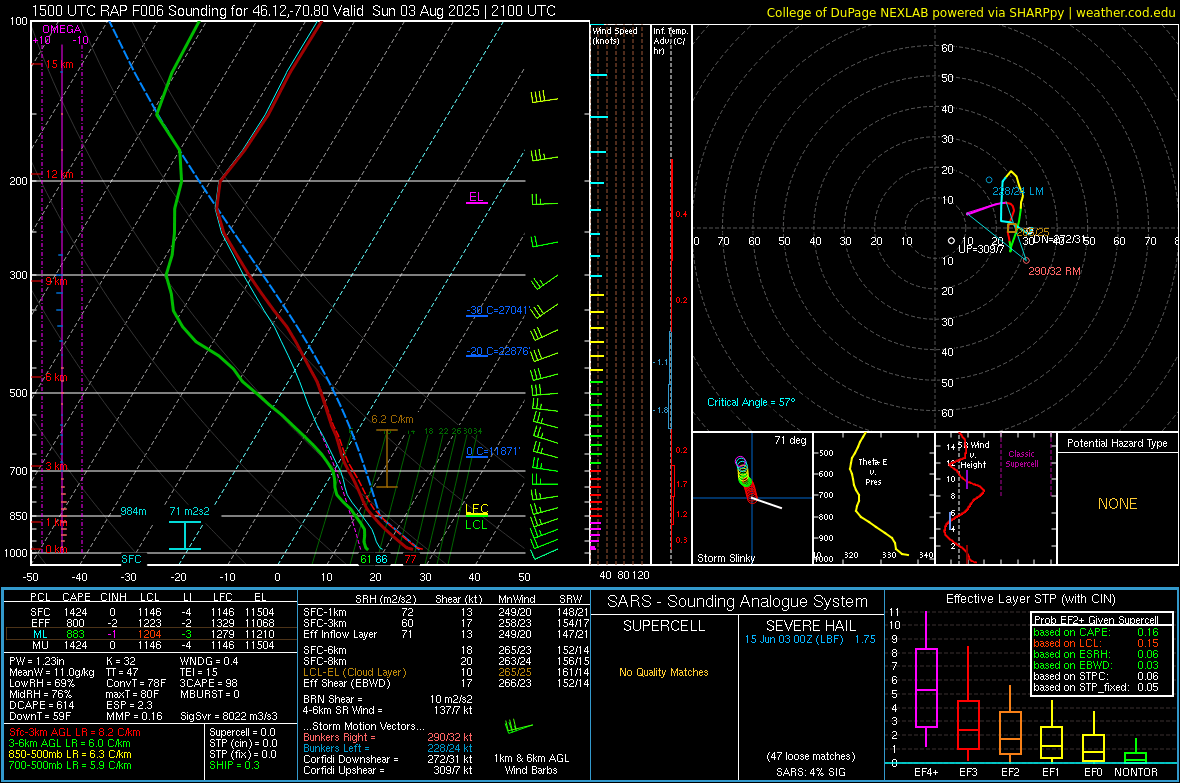Click the Eff Inflow Layer row label
This screenshot has width=1180, height=783.
tap(340, 634)
